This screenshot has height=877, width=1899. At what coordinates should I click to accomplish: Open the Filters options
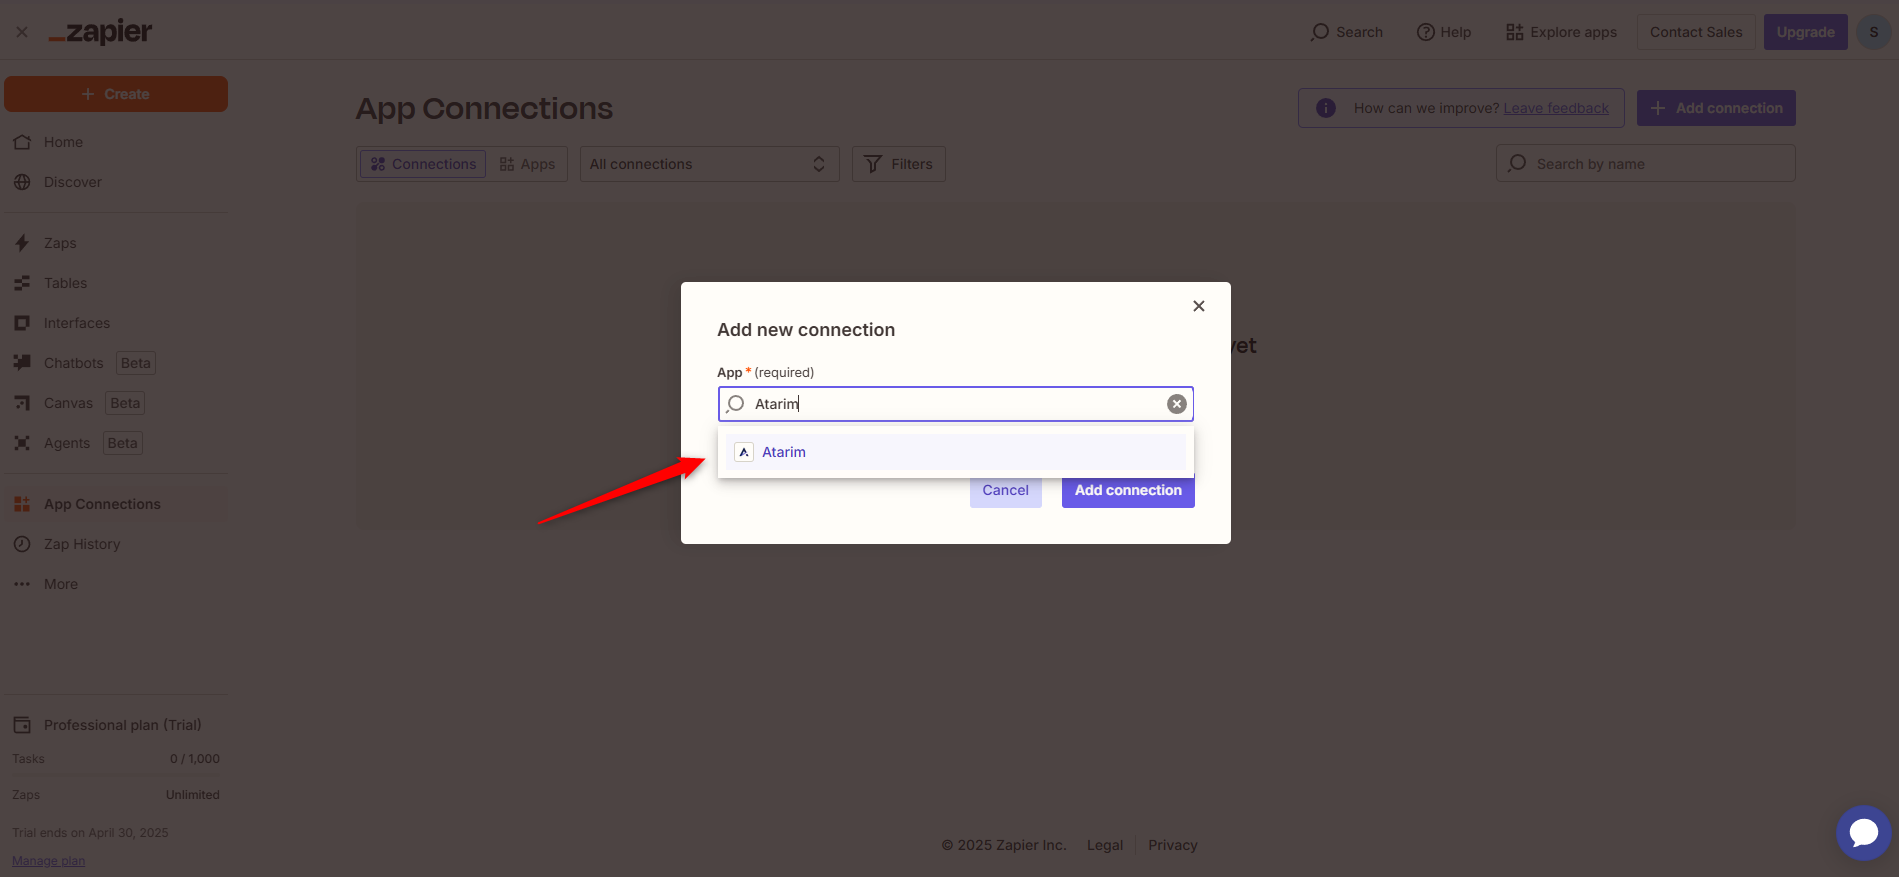click(898, 164)
